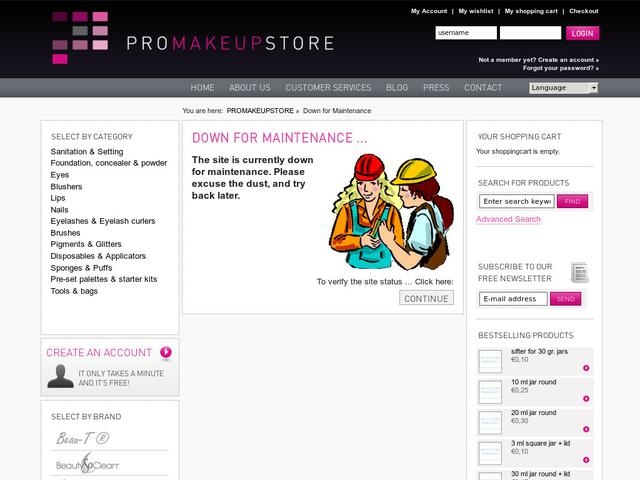640x480 pixels.
Task: Open the Language dropdown
Action: click(x=563, y=88)
